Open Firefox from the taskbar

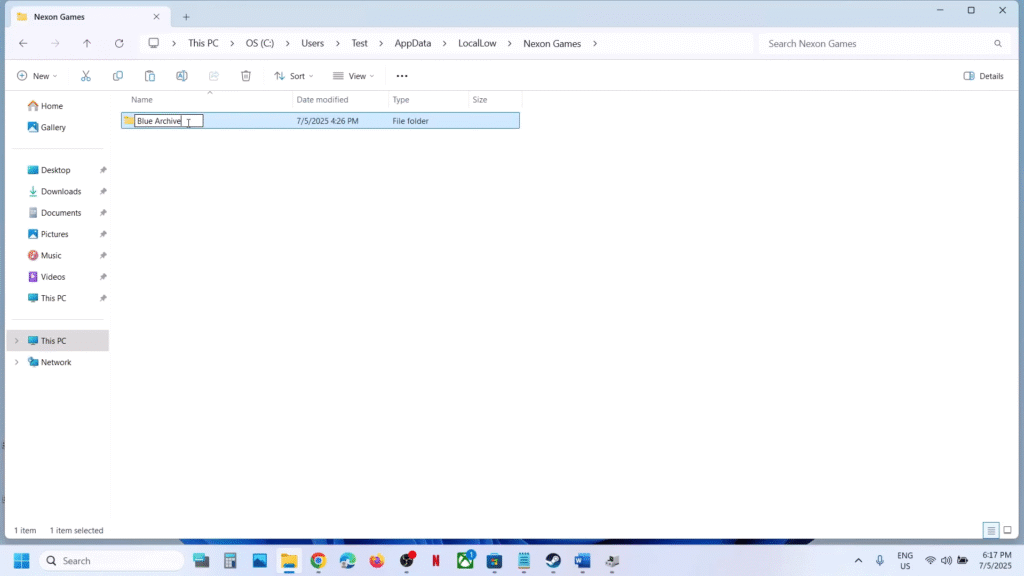377,560
